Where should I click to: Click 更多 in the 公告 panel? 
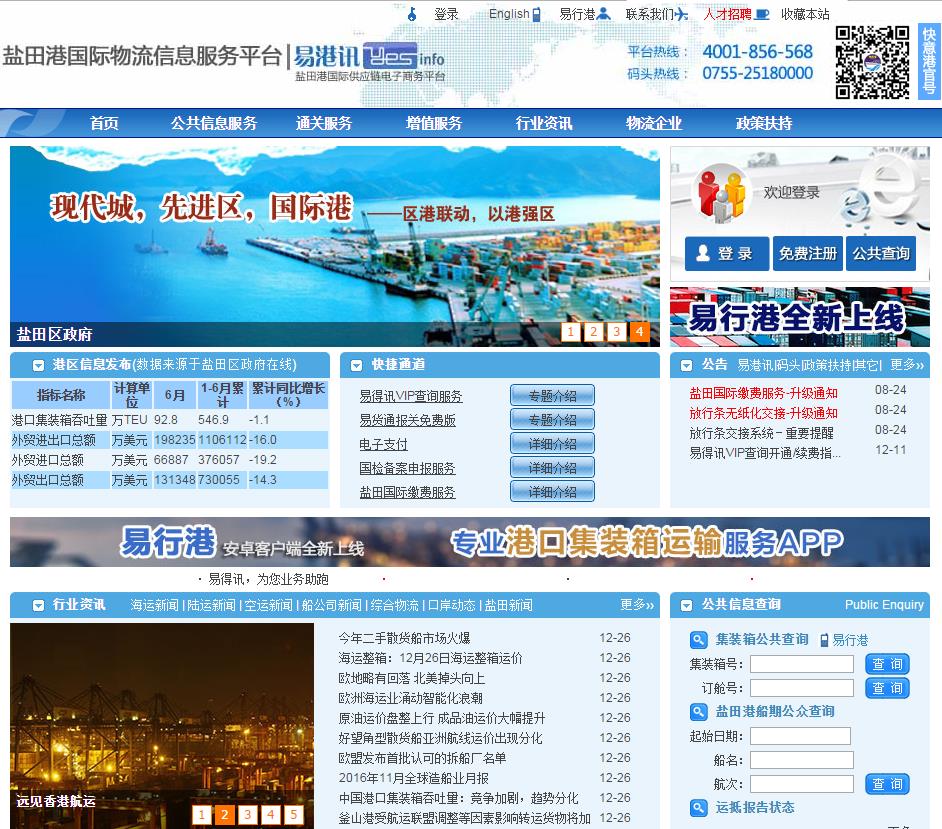click(x=907, y=365)
